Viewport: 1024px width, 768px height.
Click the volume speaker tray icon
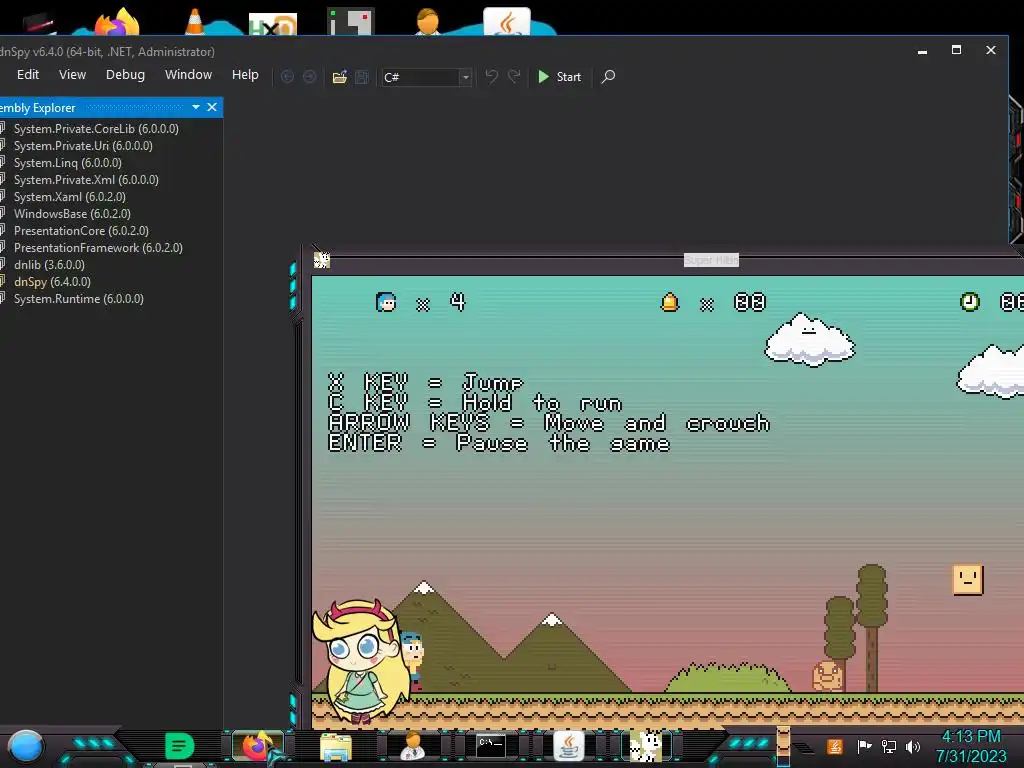point(913,746)
